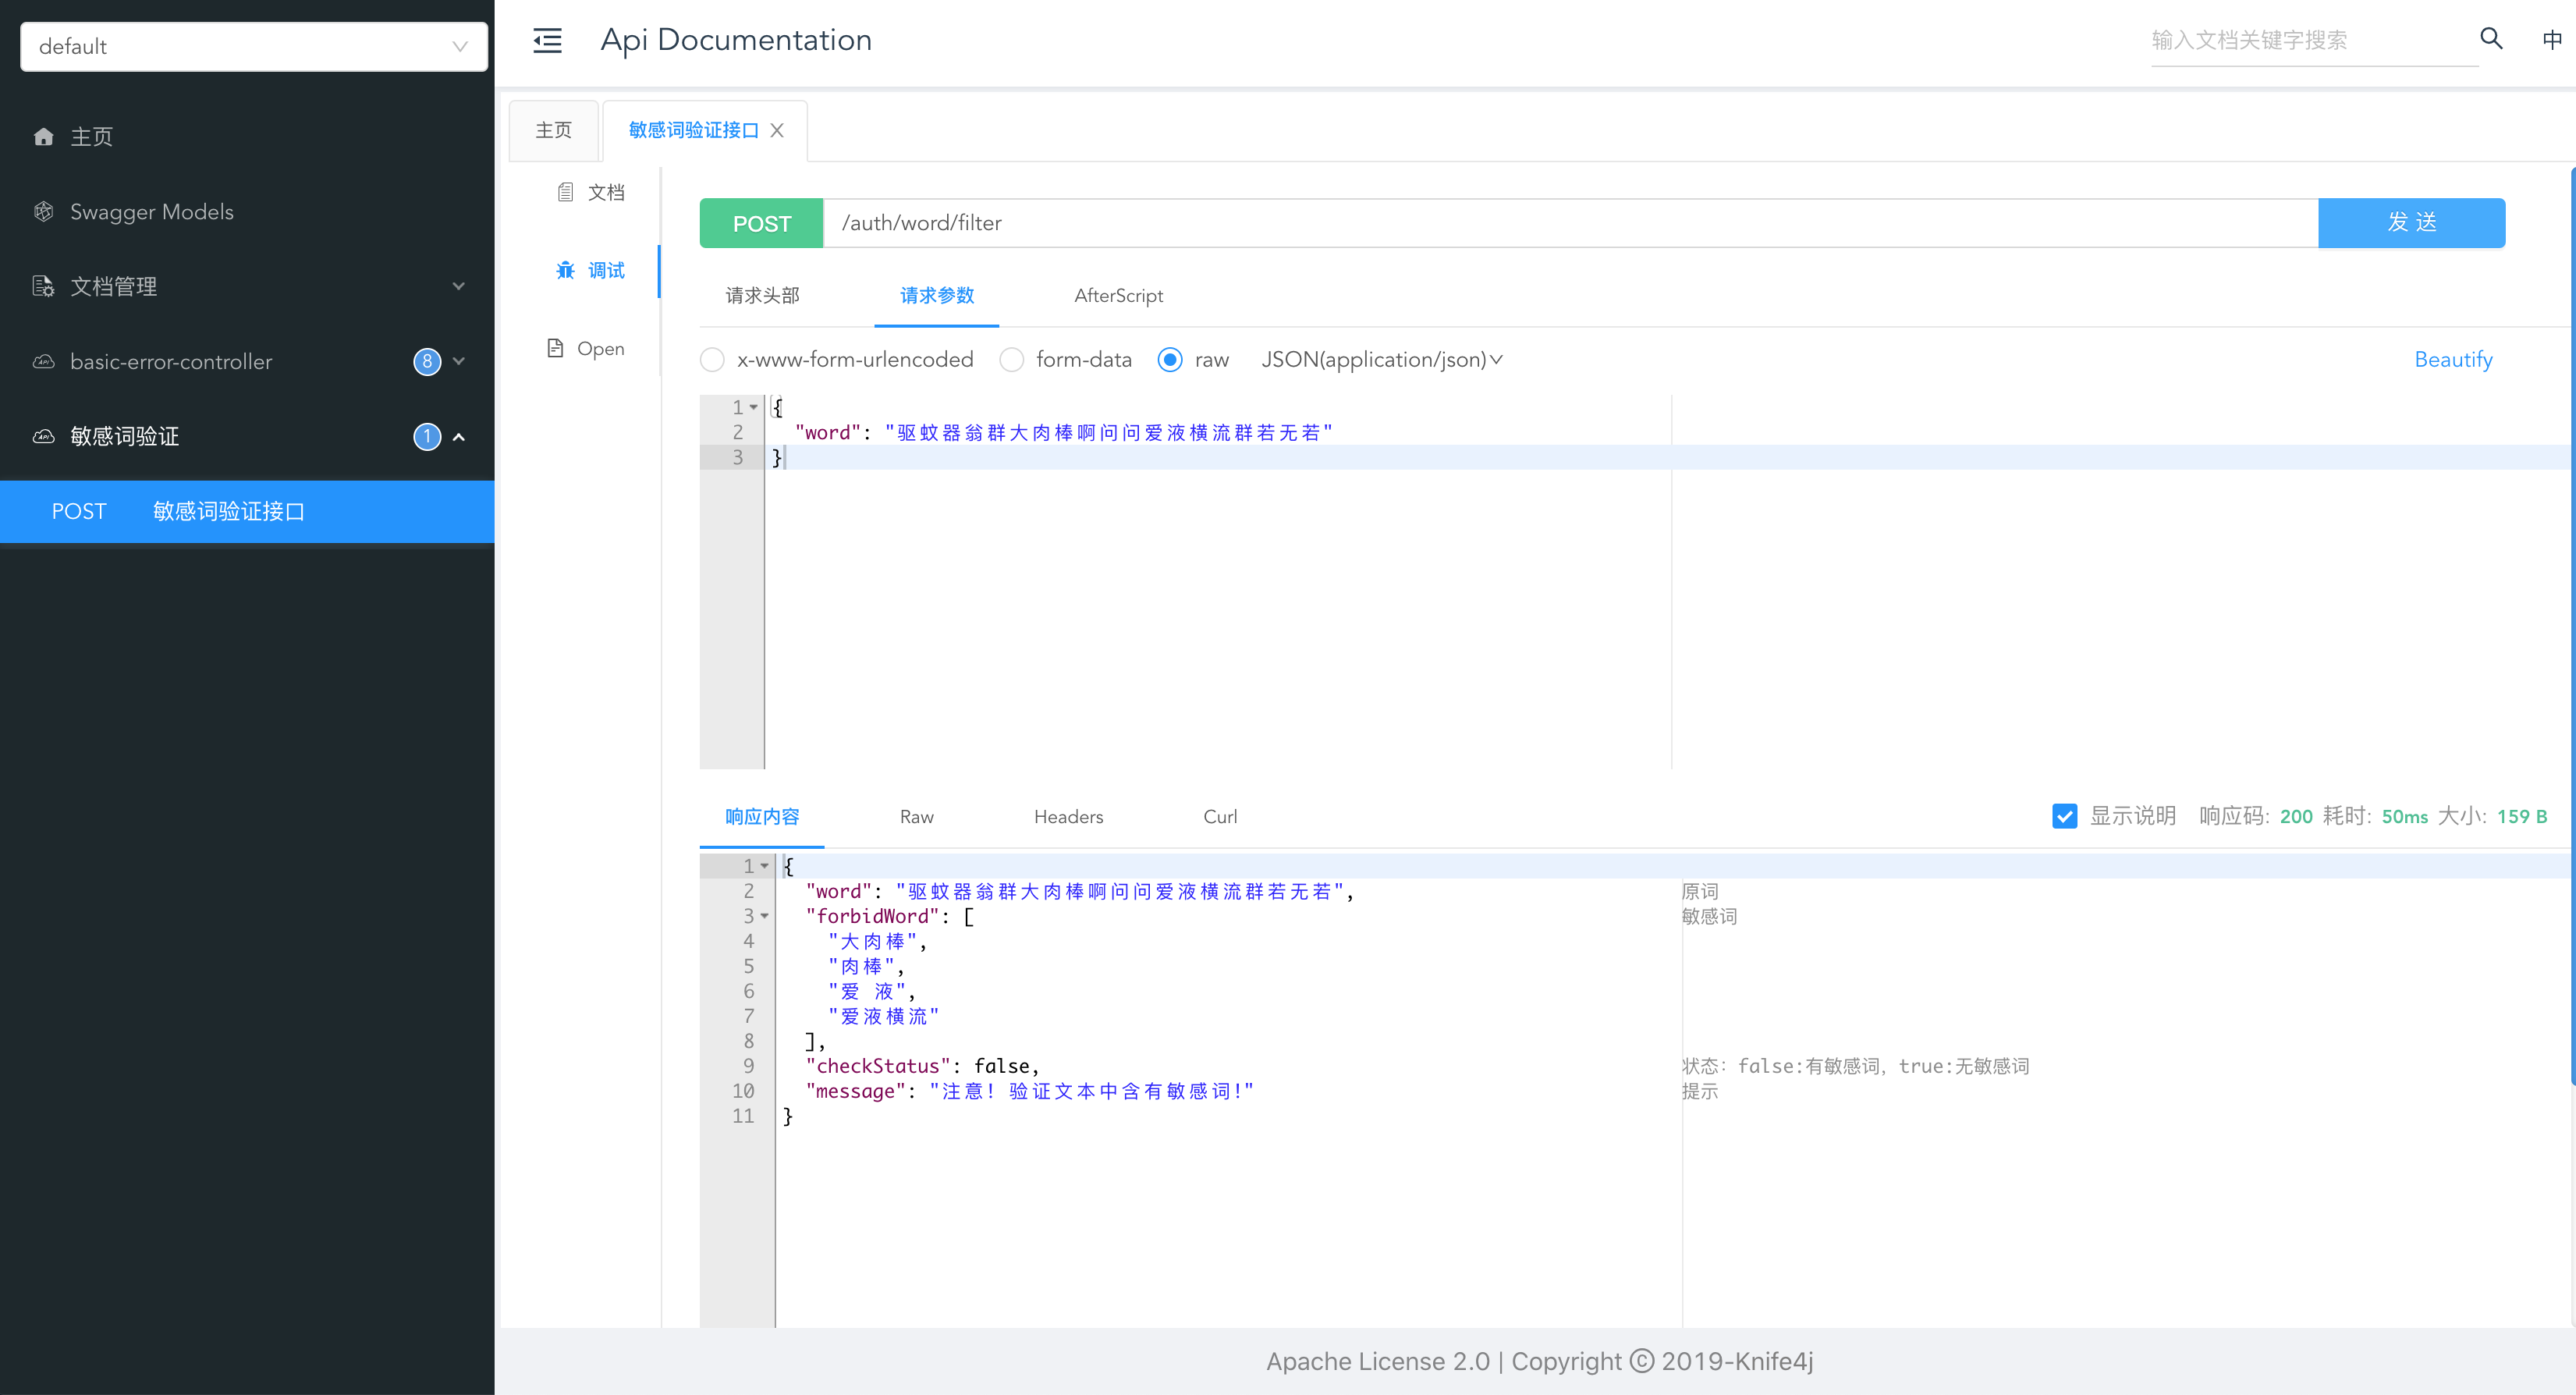Select the 调试 debug icon
The width and height of the screenshot is (2576, 1395).
tap(566, 271)
